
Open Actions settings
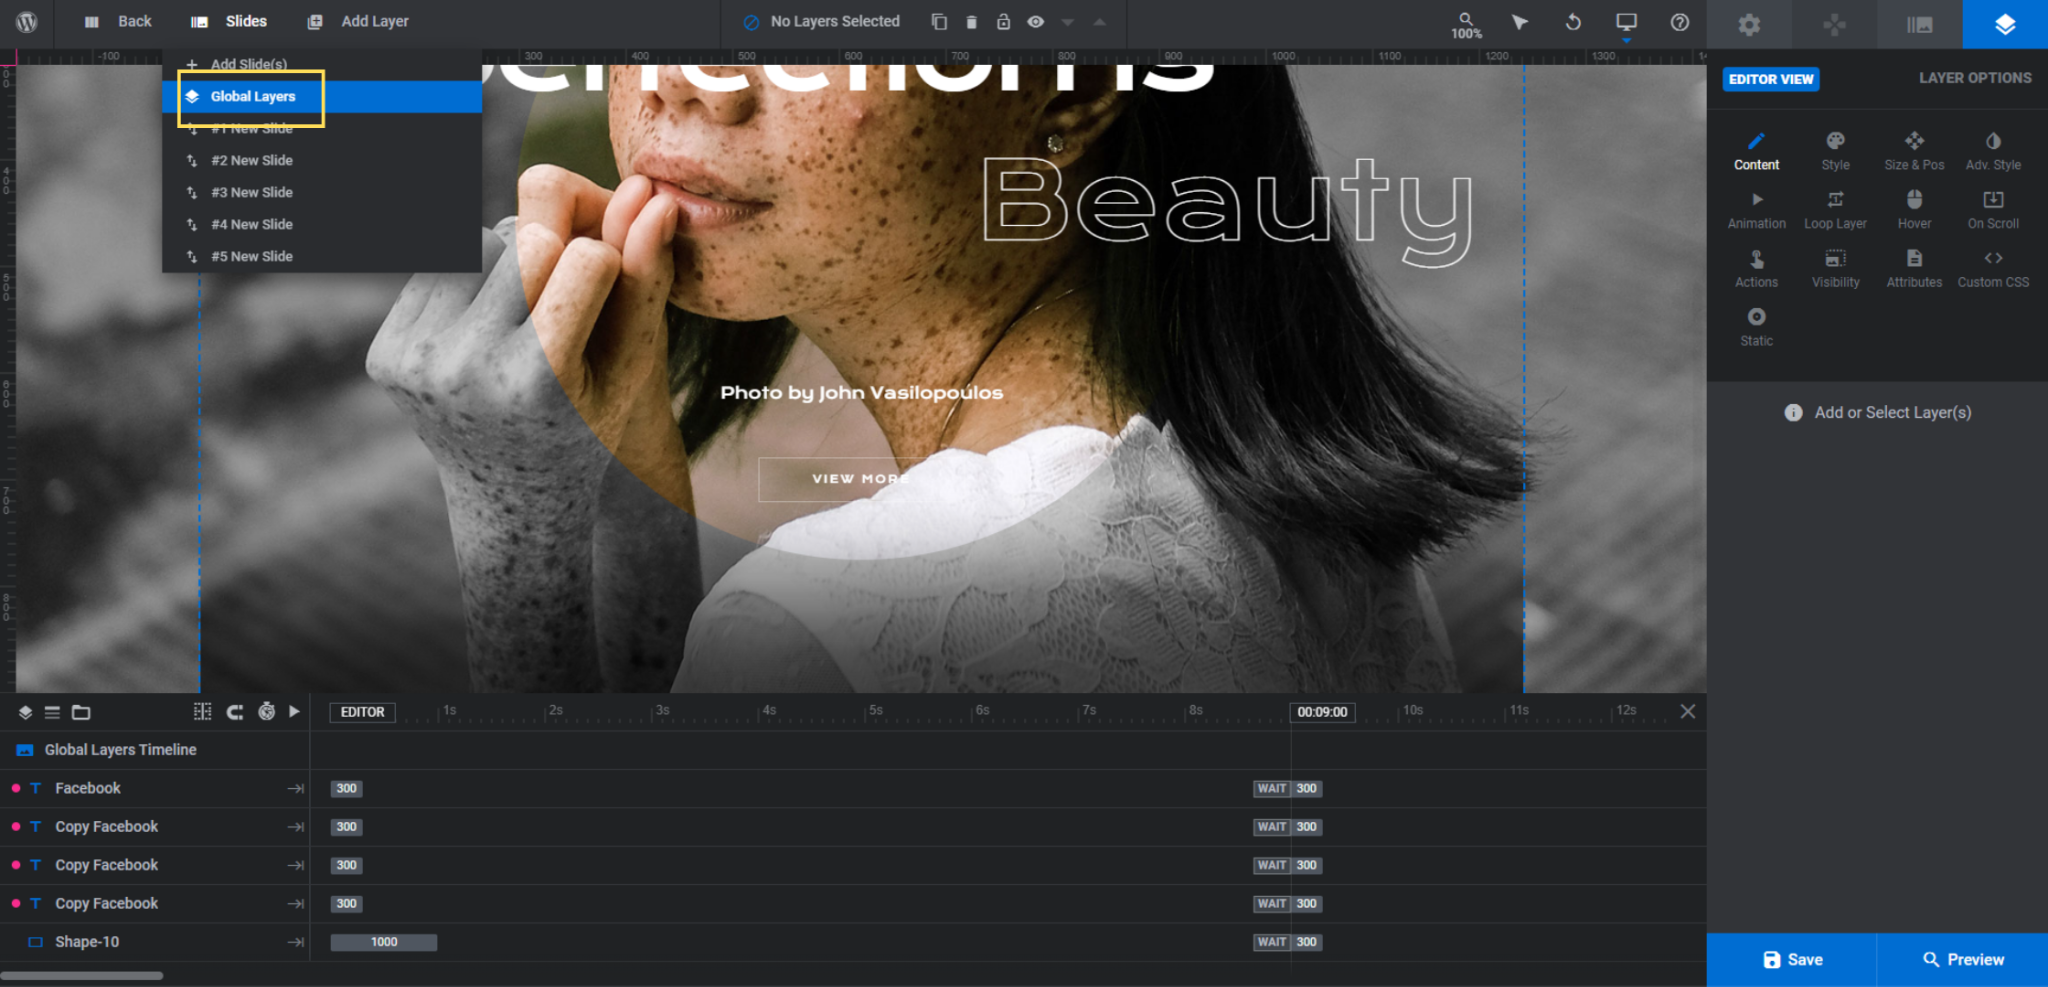click(1756, 269)
